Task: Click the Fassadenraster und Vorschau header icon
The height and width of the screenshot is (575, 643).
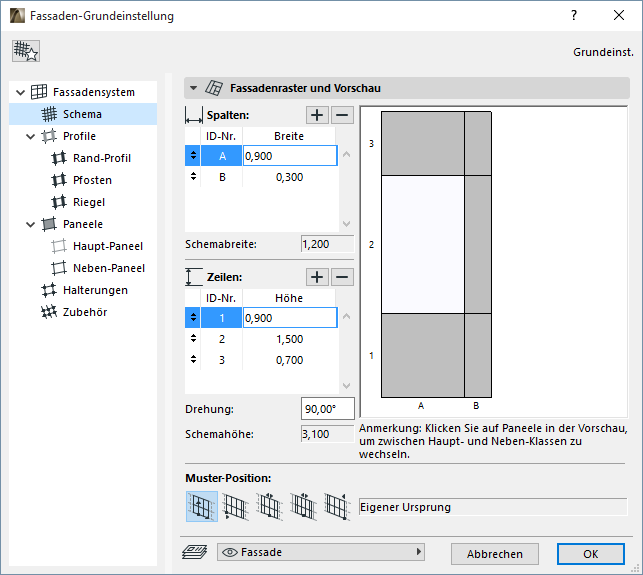Action: [214, 88]
